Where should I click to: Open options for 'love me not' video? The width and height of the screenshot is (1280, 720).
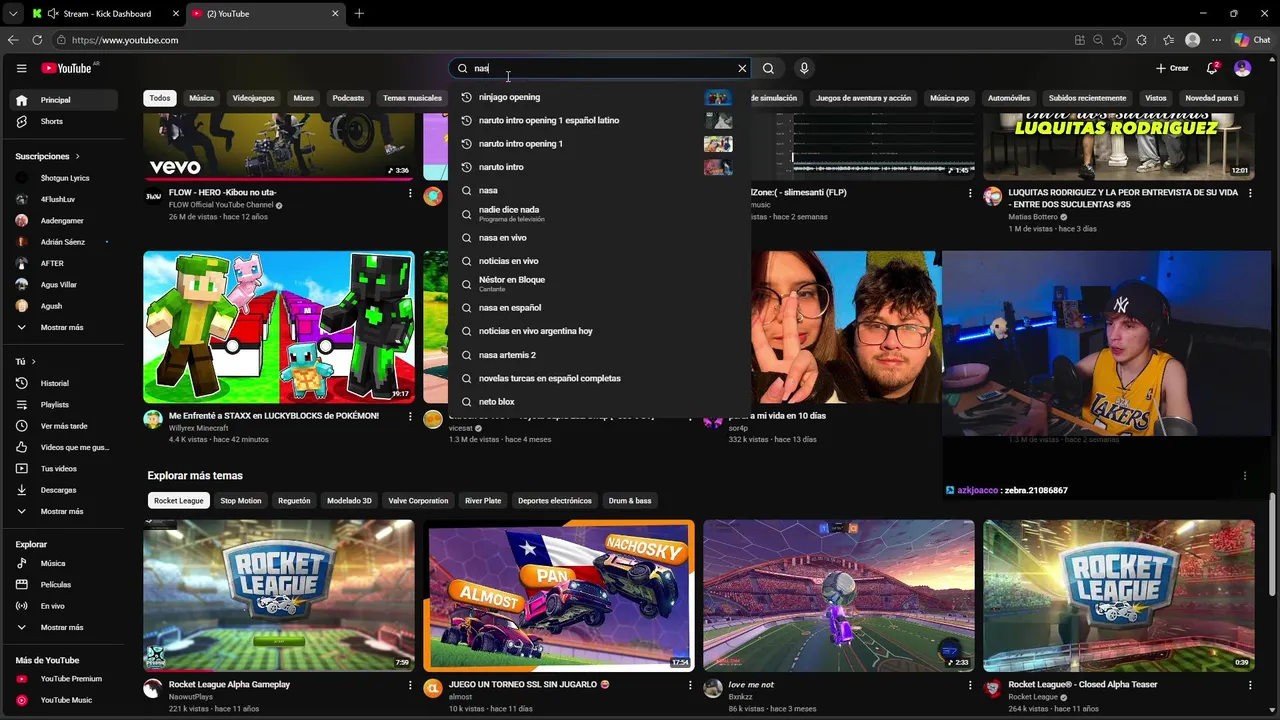[970, 685]
